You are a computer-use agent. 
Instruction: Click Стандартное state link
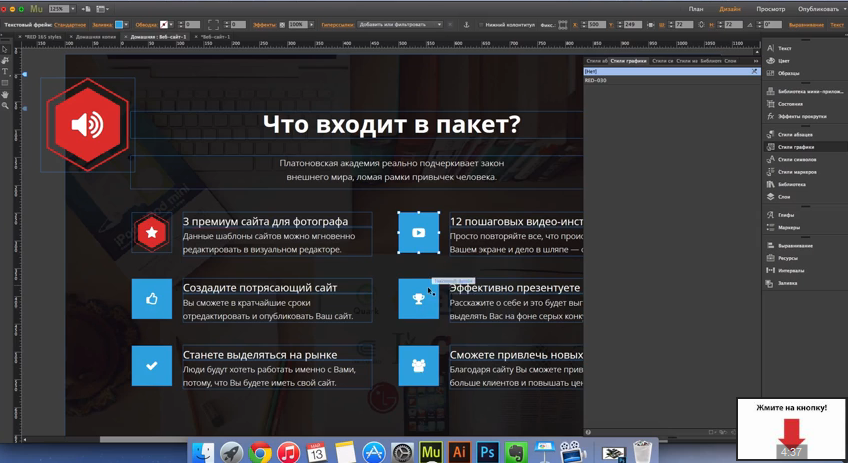click(70, 25)
